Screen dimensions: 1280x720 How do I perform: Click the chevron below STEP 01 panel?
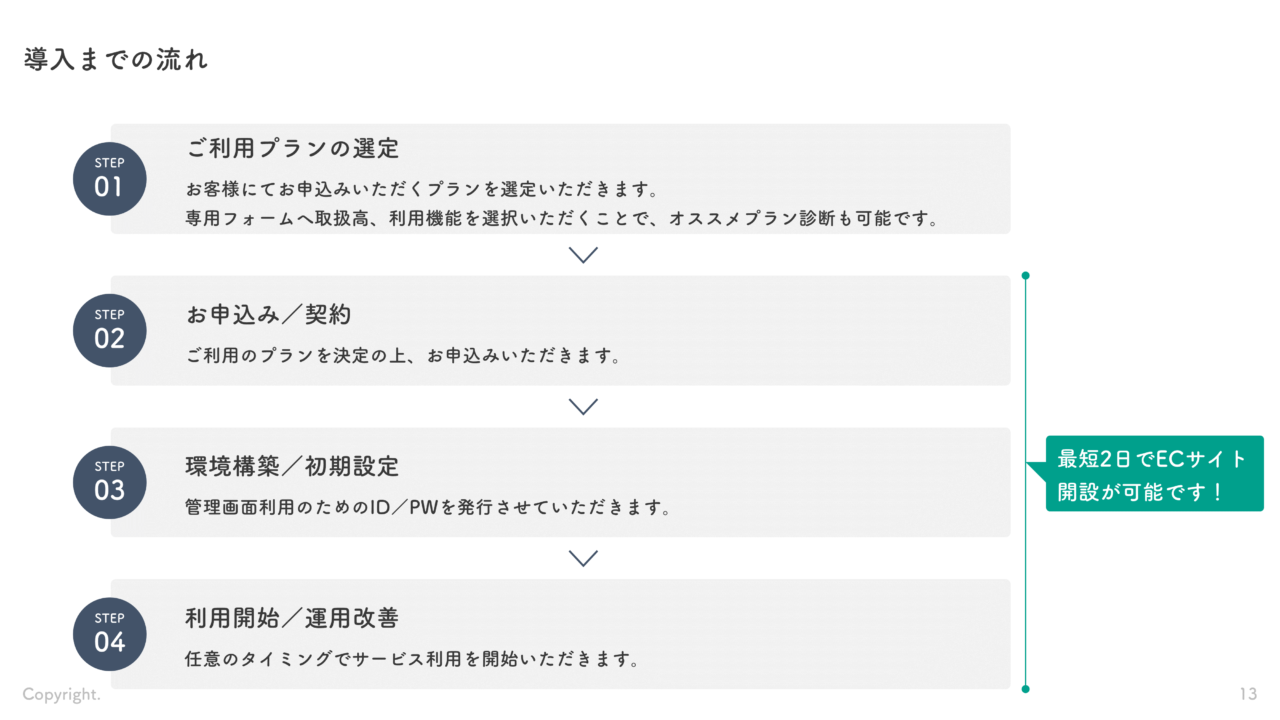click(583, 255)
